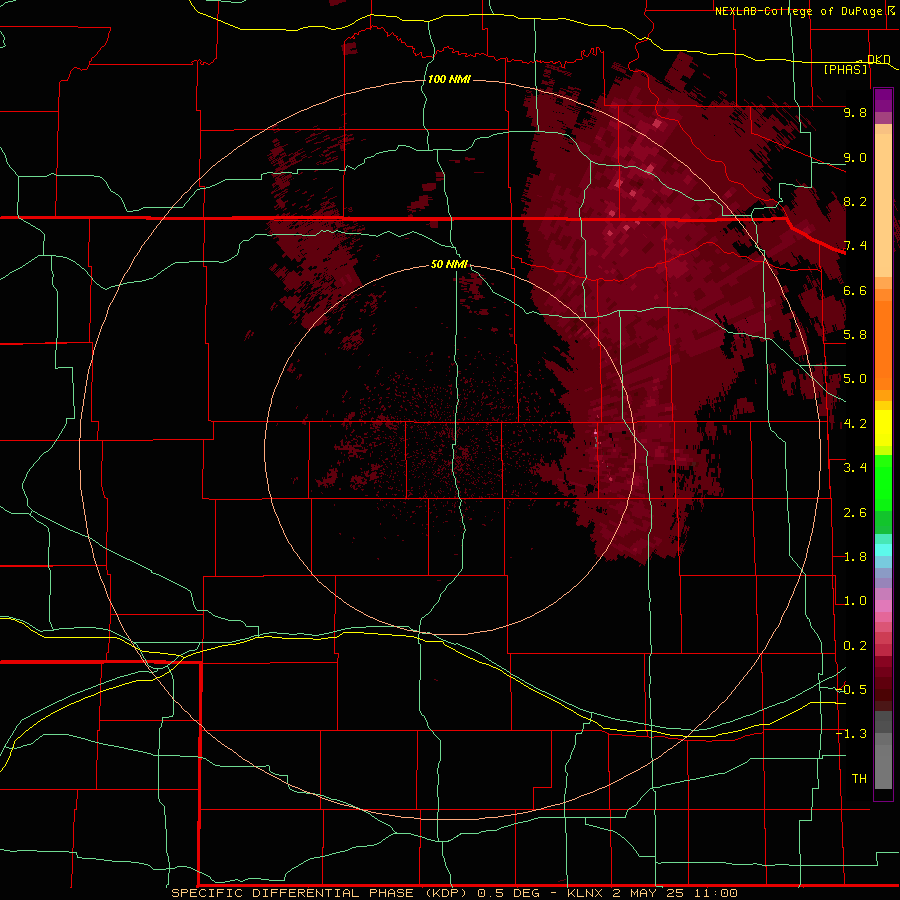
Task: Click the 3.4 scale value
Action: coord(855,468)
